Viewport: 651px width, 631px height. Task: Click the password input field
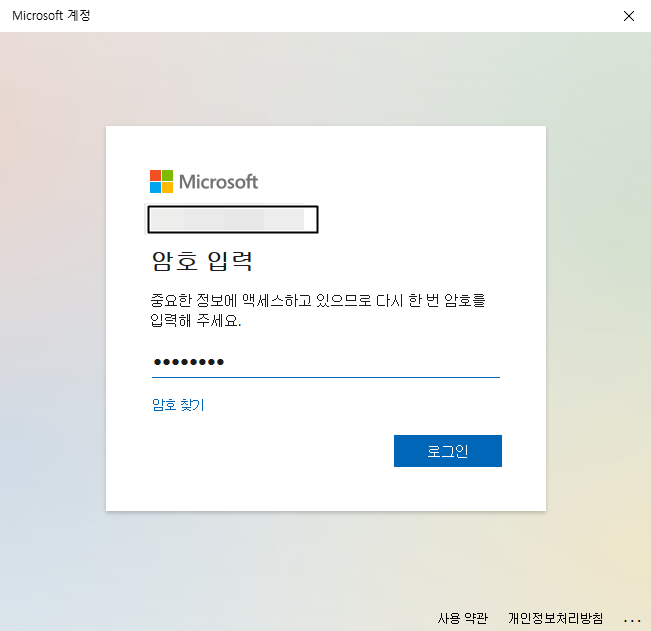pyautogui.click(x=326, y=362)
